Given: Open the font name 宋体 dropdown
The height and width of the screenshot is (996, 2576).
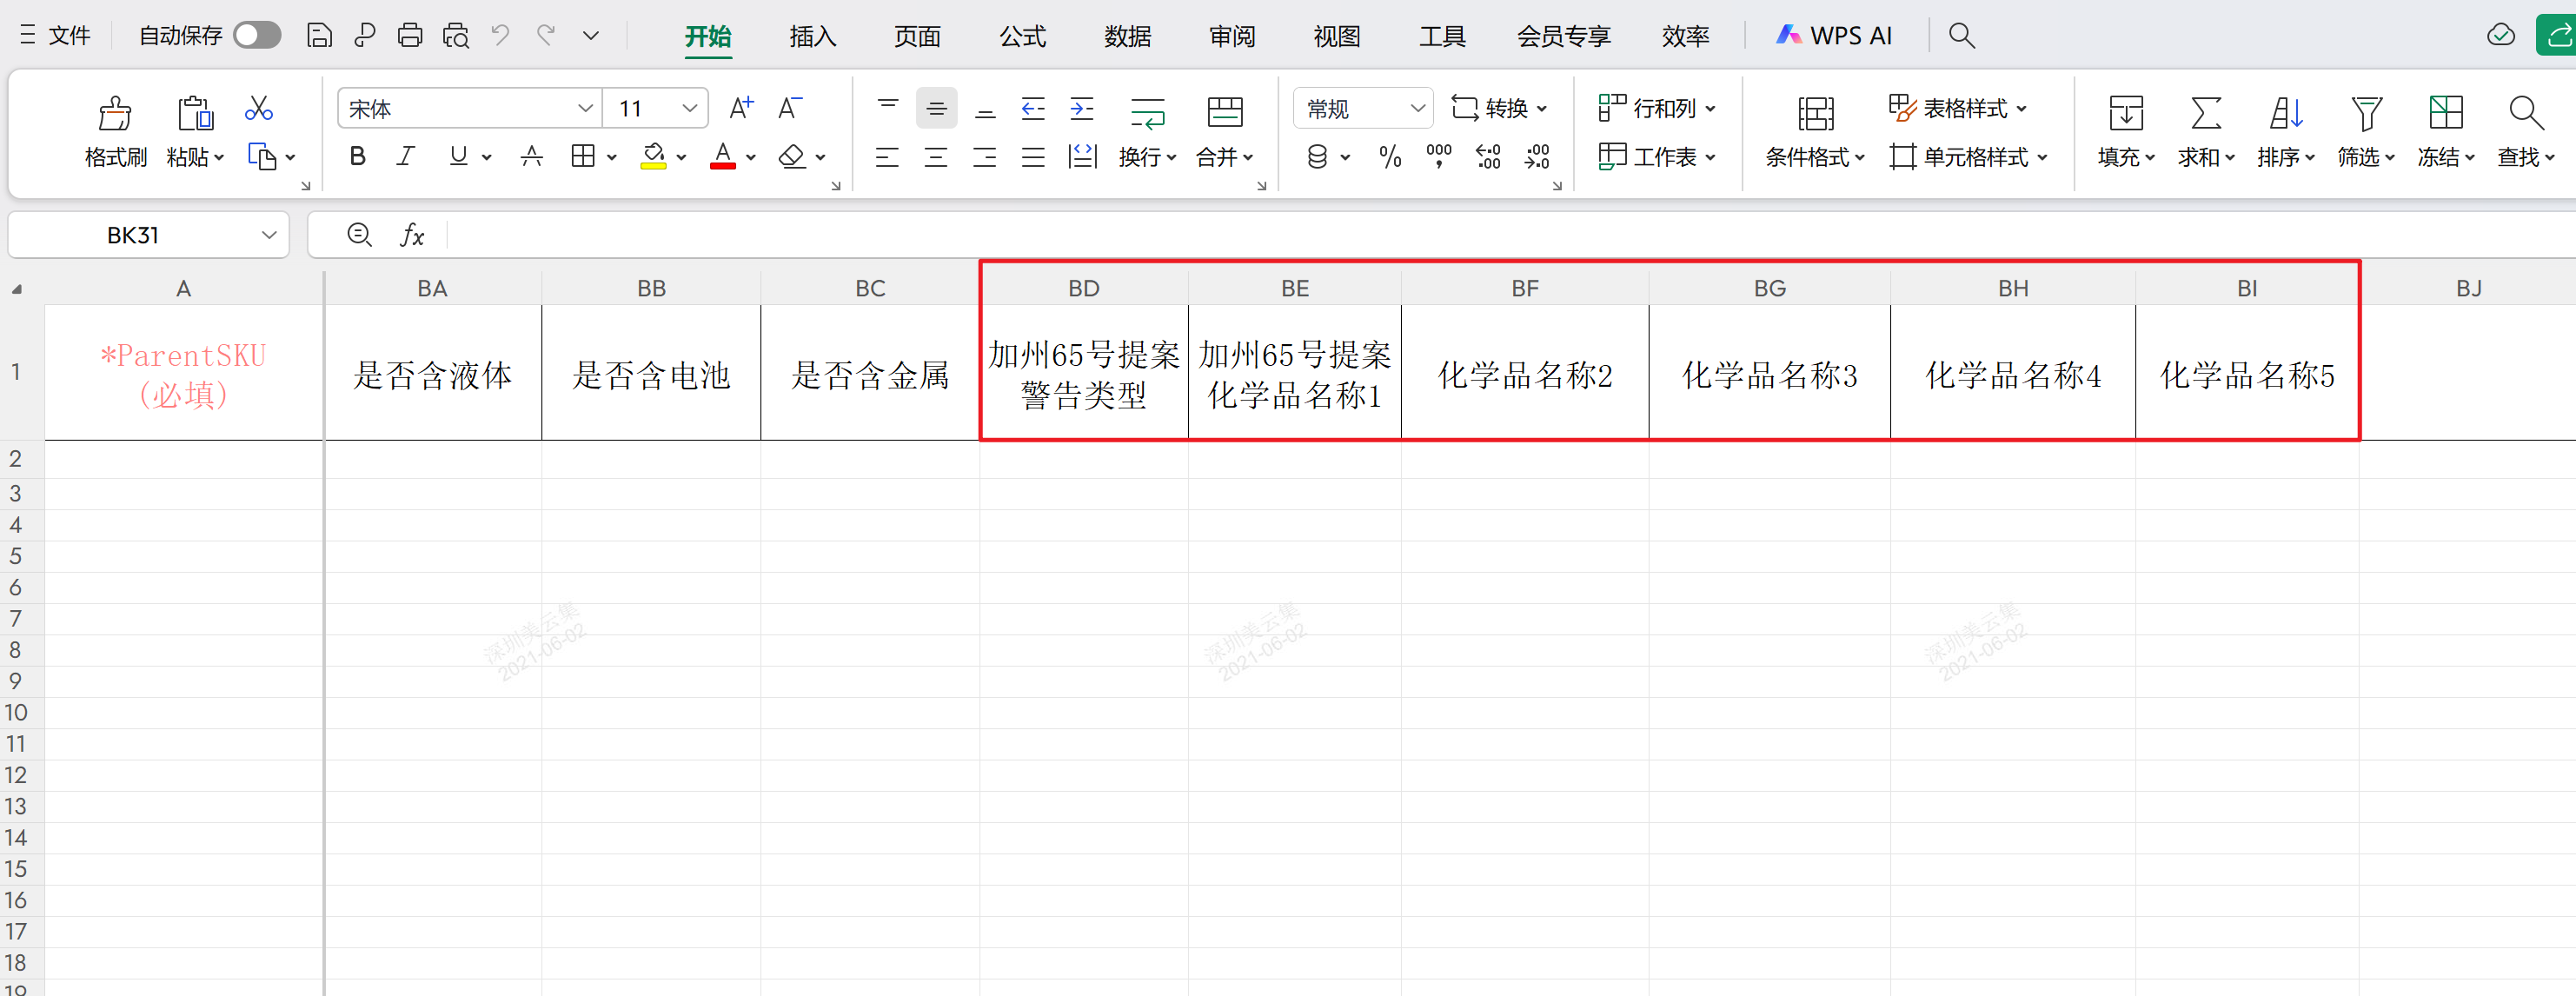Looking at the screenshot, I should (x=585, y=109).
